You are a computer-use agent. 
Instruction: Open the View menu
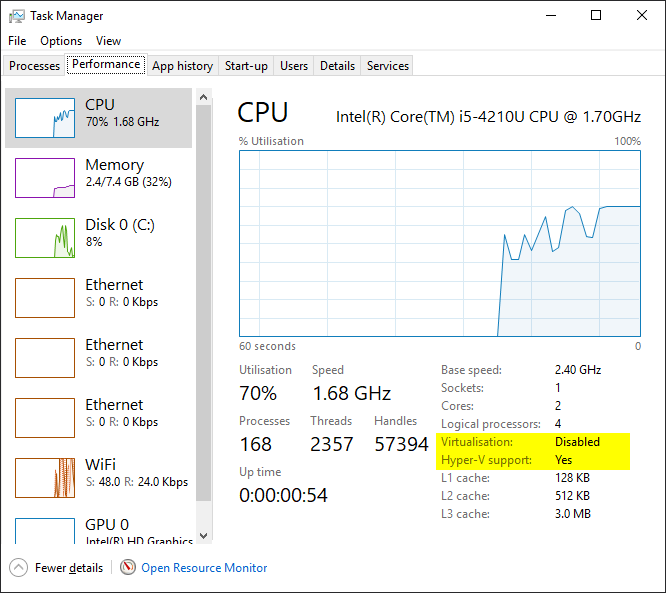[108, 41]
